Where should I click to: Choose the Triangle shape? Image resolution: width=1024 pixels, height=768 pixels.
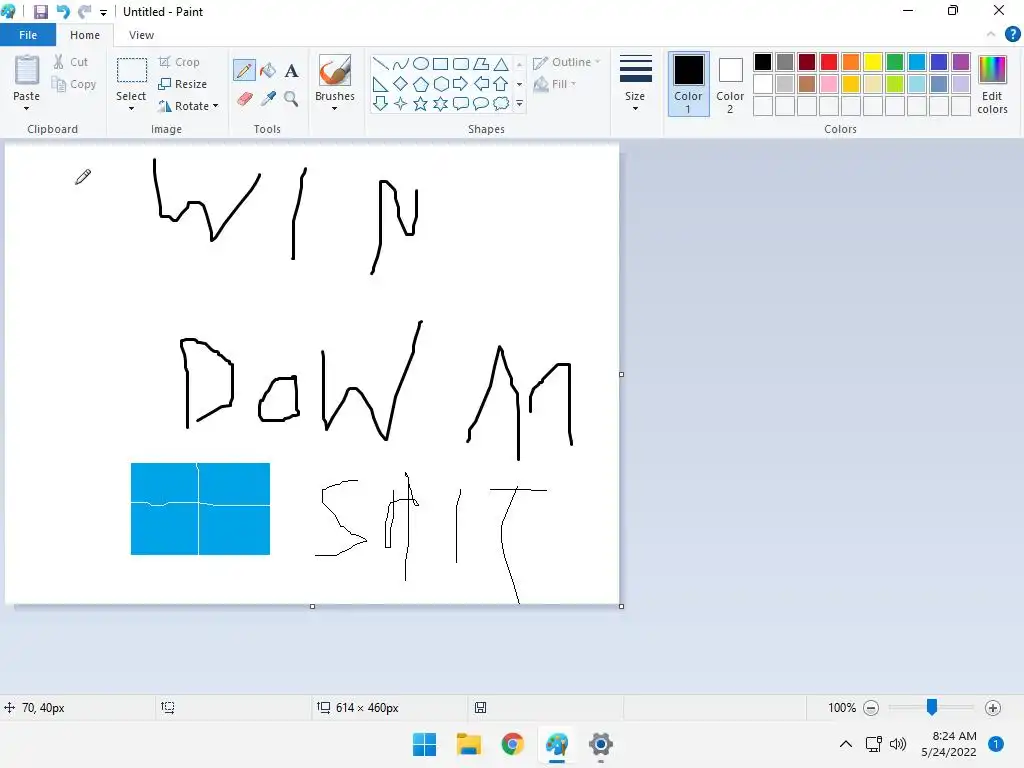point(501,64)
